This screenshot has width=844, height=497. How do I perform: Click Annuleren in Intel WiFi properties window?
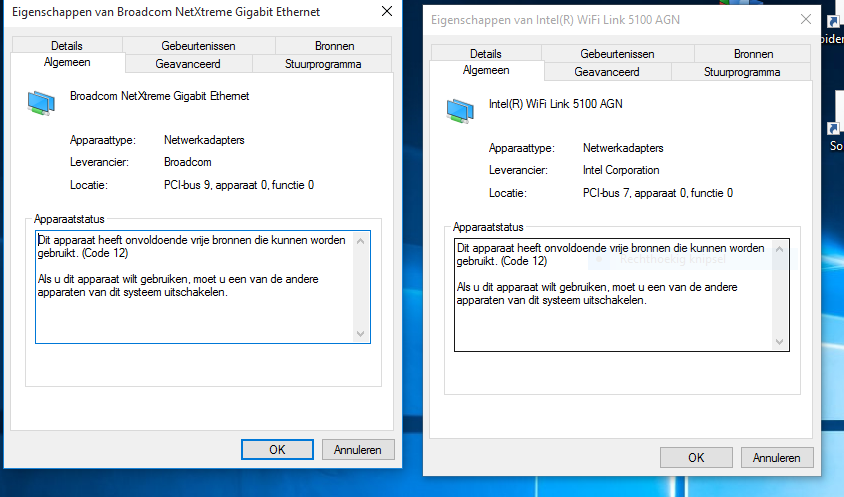(777, 458)
